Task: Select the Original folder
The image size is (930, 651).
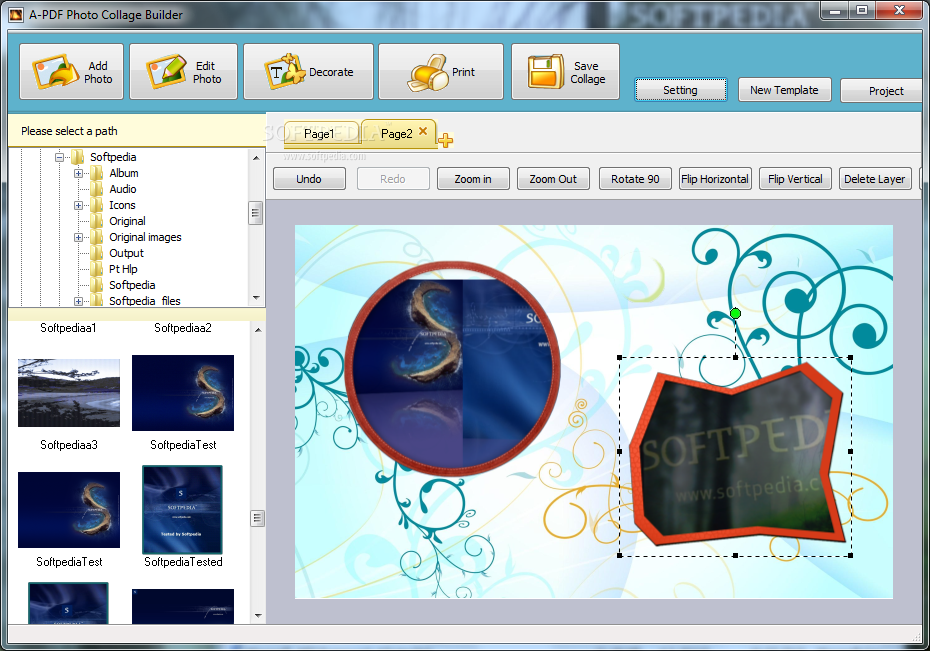Action: tap(127, 221)
